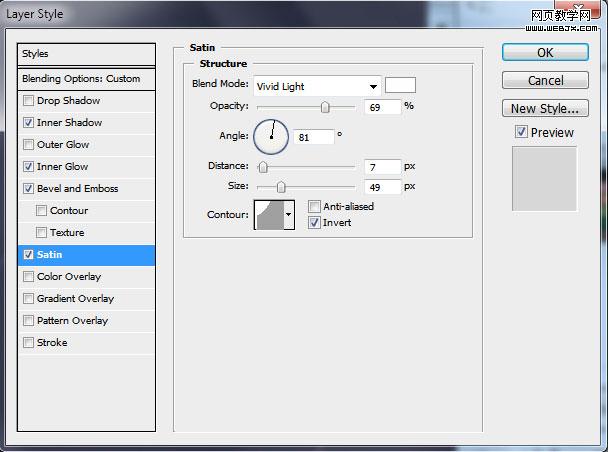Enable the Drop Shadow checkbox

(x=28, y=101)
